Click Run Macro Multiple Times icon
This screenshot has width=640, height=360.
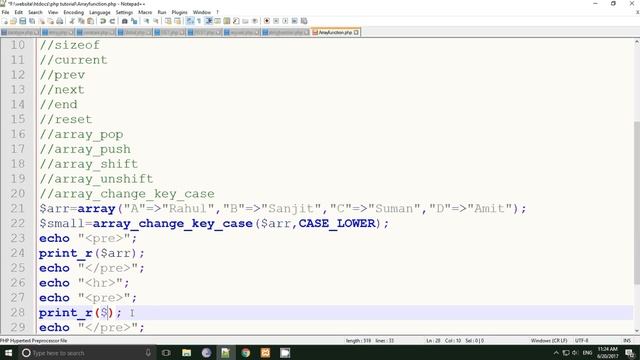tap(294, 21)
